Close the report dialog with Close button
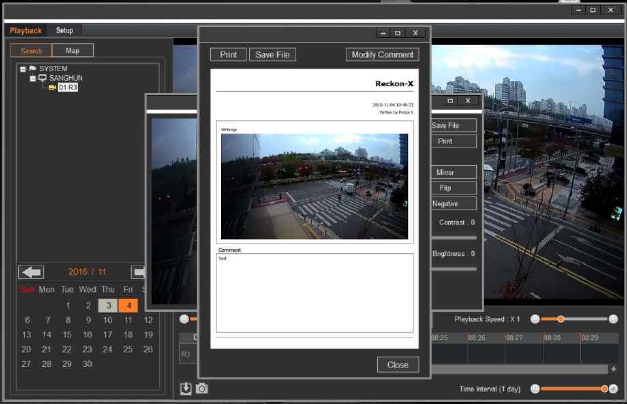 coord(398,365)
